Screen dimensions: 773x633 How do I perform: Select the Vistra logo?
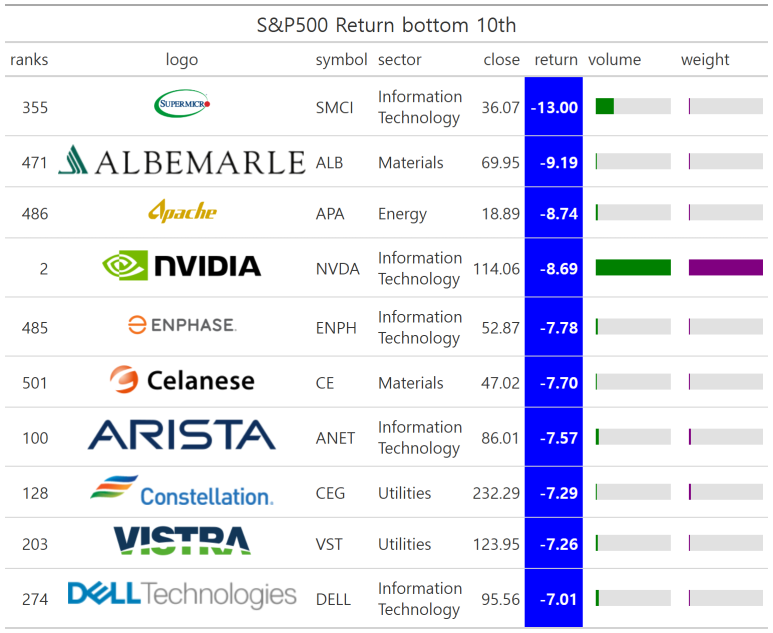182,541
